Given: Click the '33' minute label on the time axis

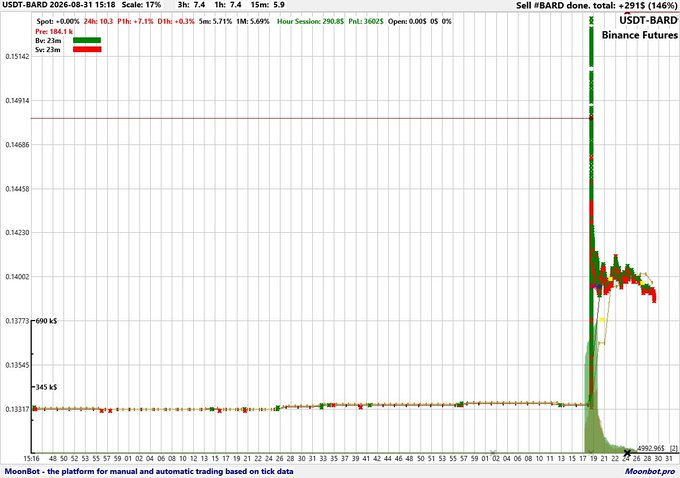Looking at the screenshot, I should coord(323,458).
